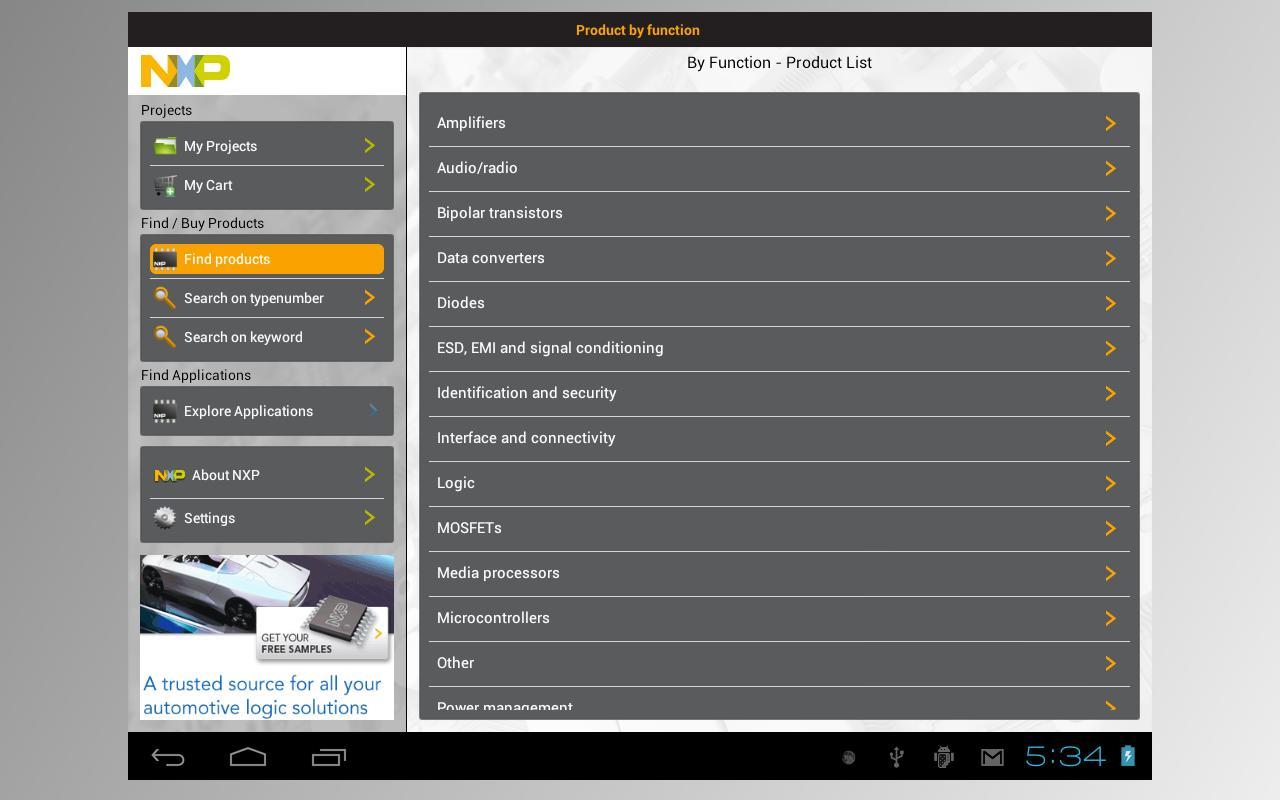
Task: Tap the Android debugging status icon
Action: (942, 757)
